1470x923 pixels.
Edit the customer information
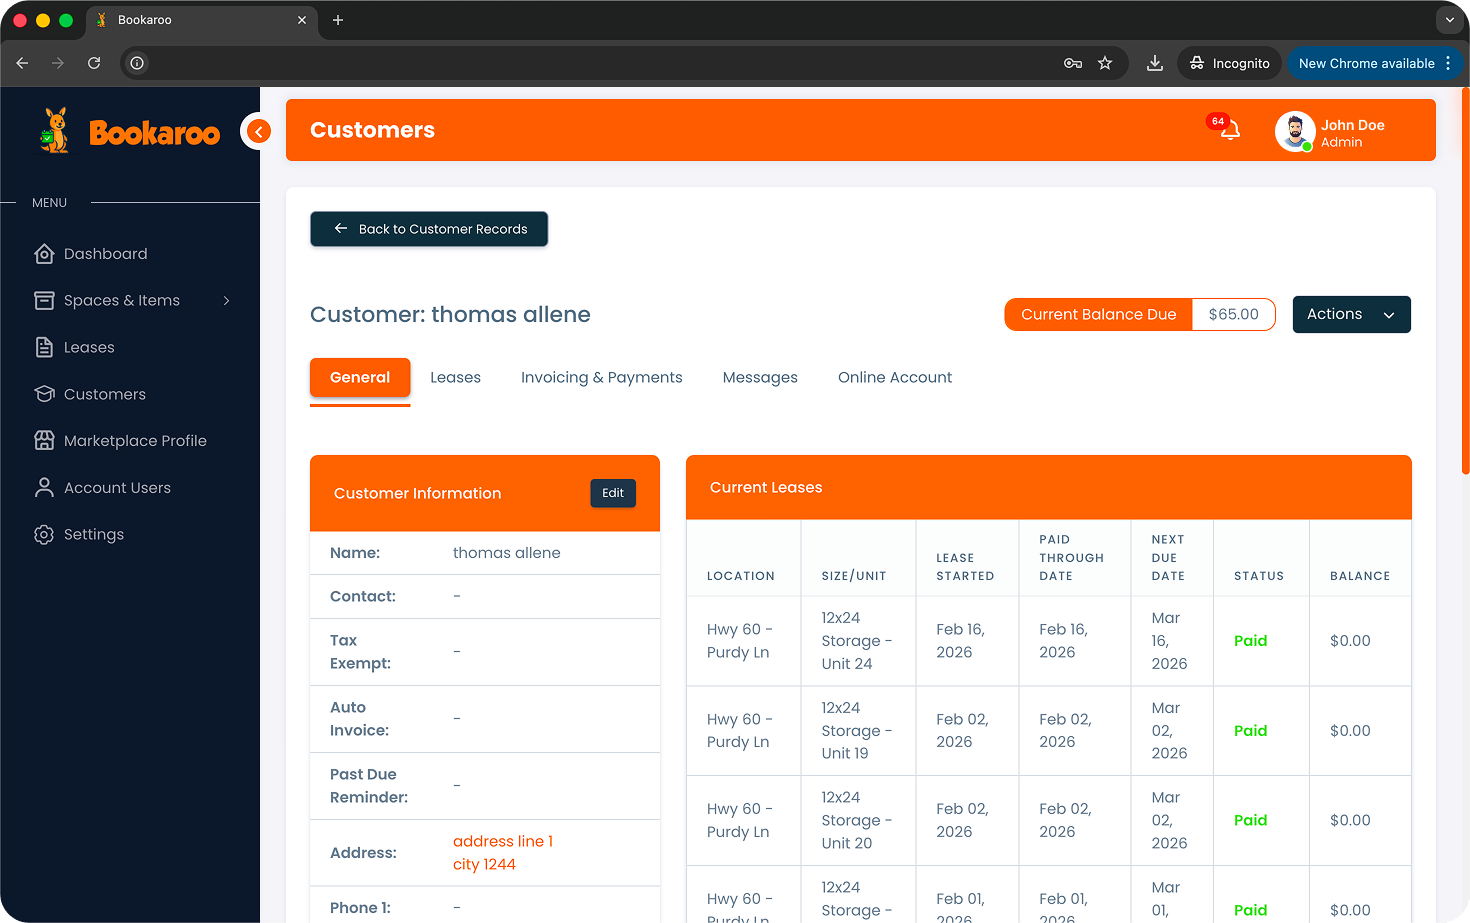click(612, 493)
